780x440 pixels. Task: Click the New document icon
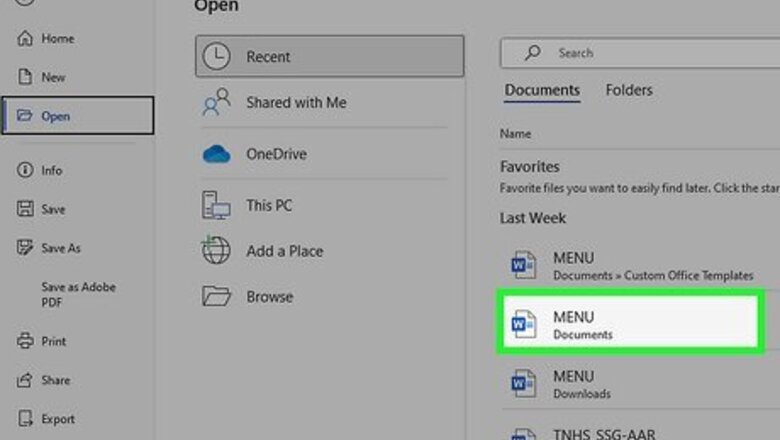[25, 77]
